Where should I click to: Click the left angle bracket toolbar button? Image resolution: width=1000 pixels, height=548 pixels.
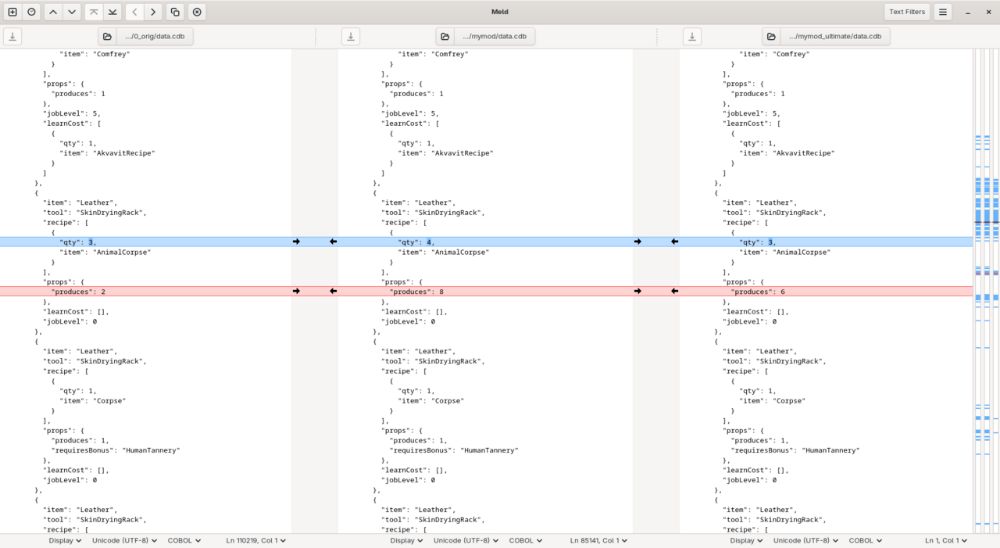click(x=134, y=12)
